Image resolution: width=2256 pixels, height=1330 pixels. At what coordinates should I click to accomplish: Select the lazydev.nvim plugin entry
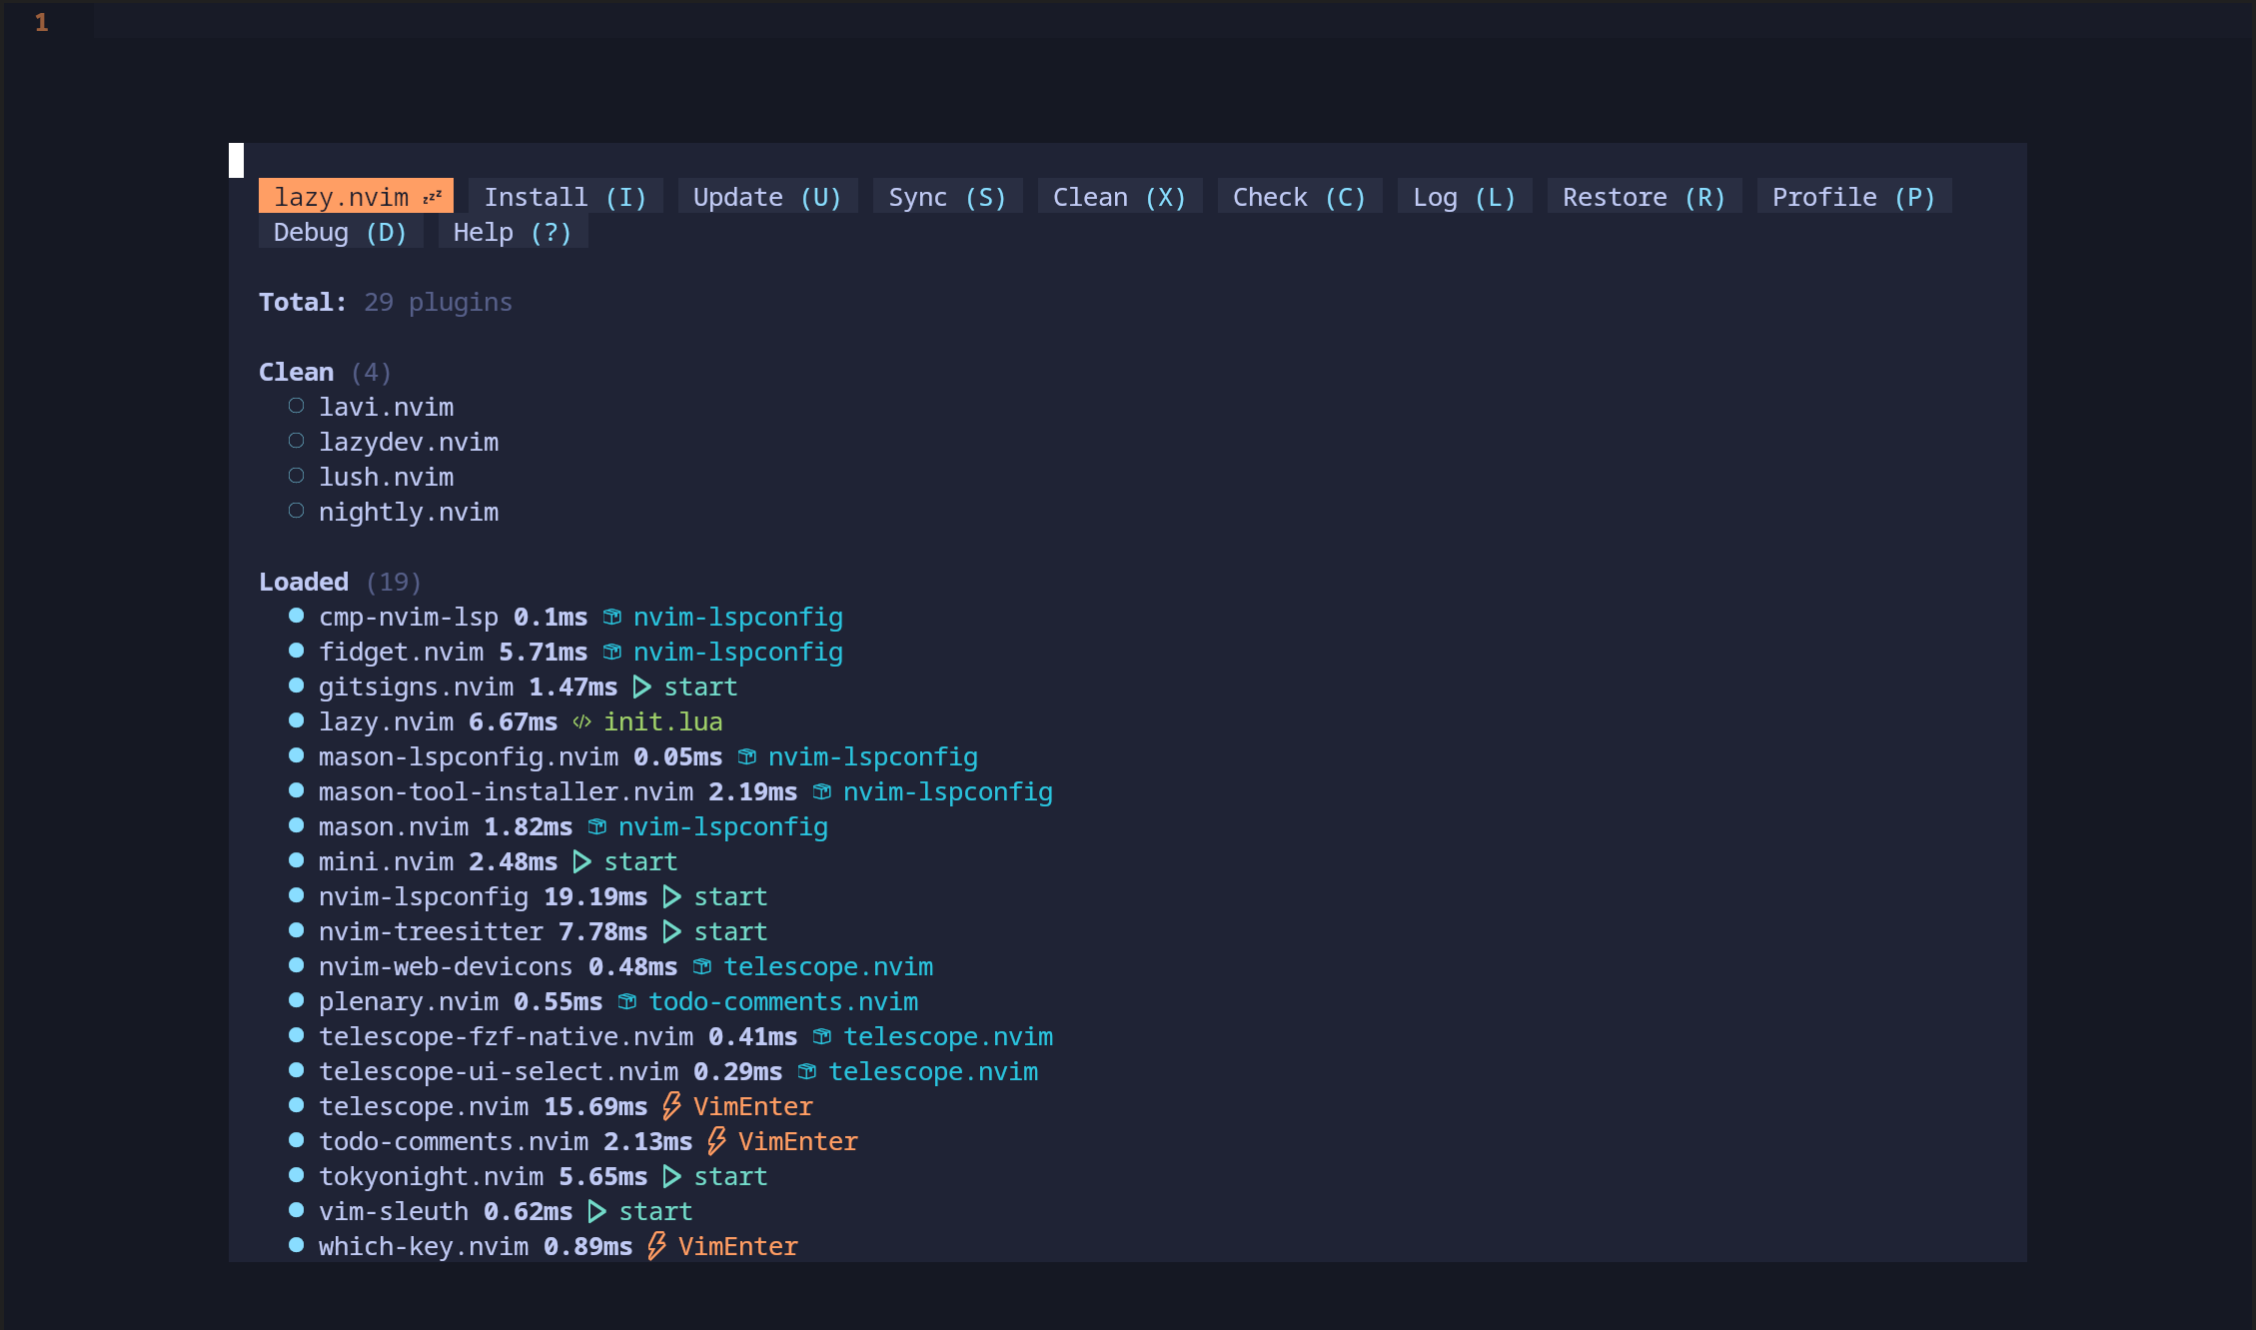(x=408, y=442)
